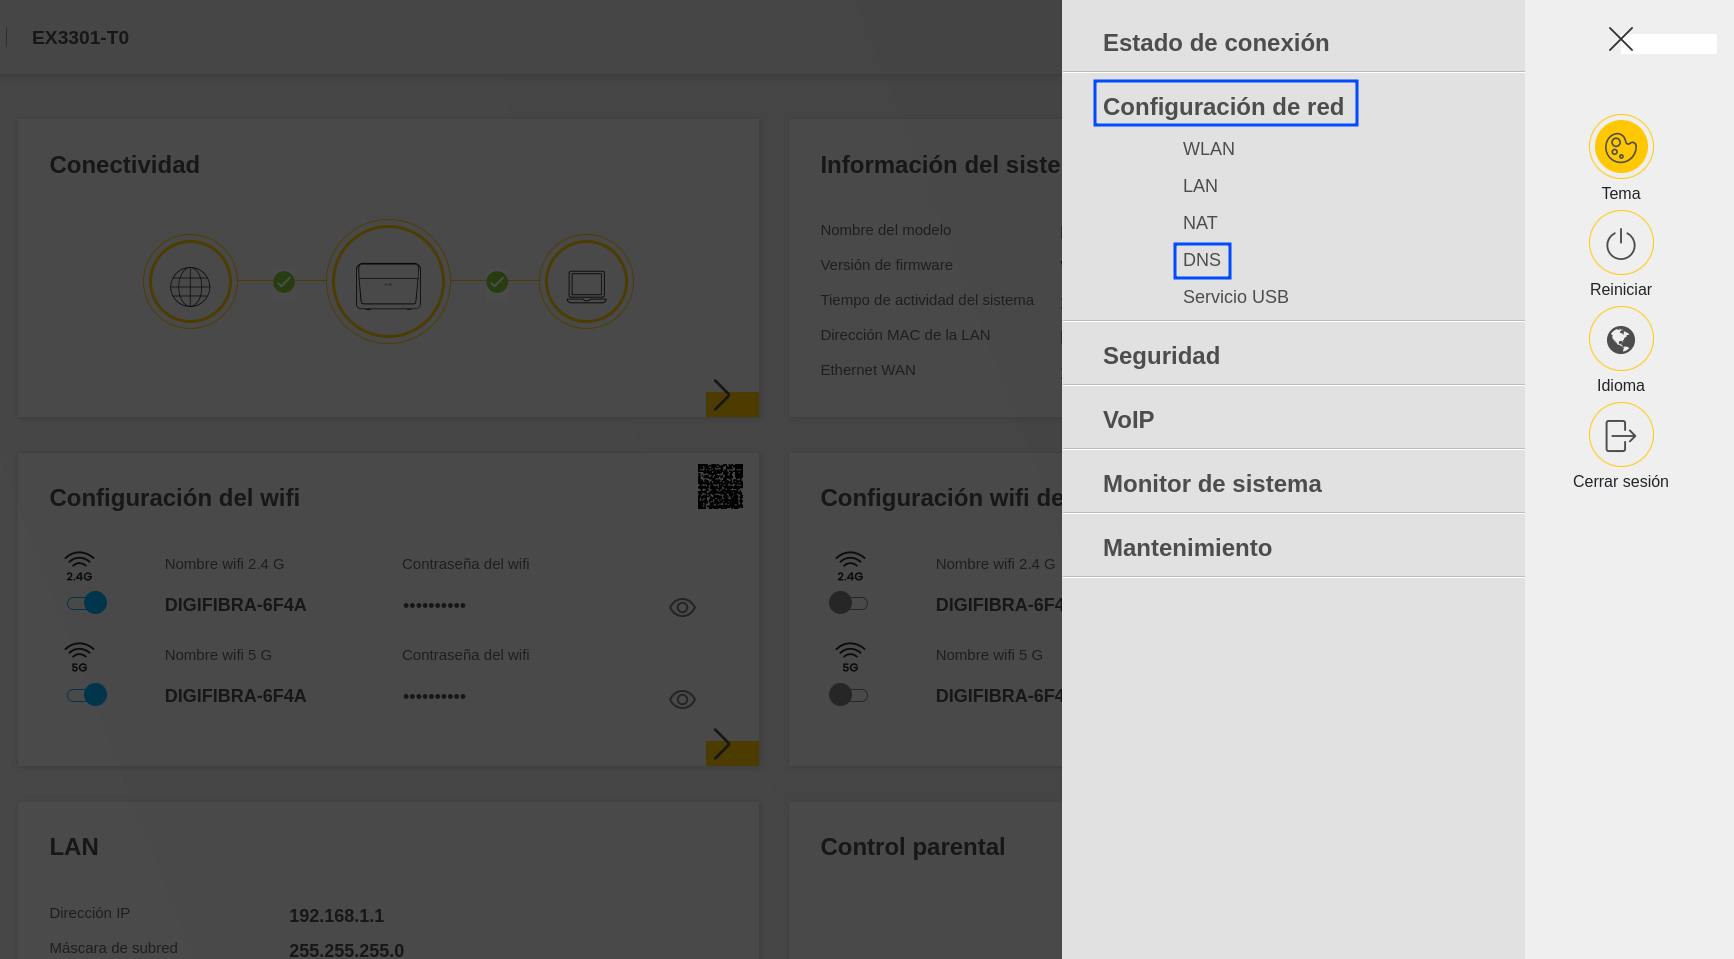
Task: Click the router icon in Conectividad
Action: [x=388, y=282]
